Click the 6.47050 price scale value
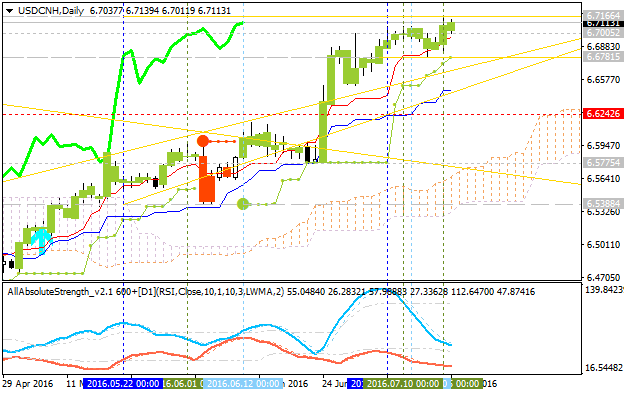The image size is (624, 395). click(603, 277)
